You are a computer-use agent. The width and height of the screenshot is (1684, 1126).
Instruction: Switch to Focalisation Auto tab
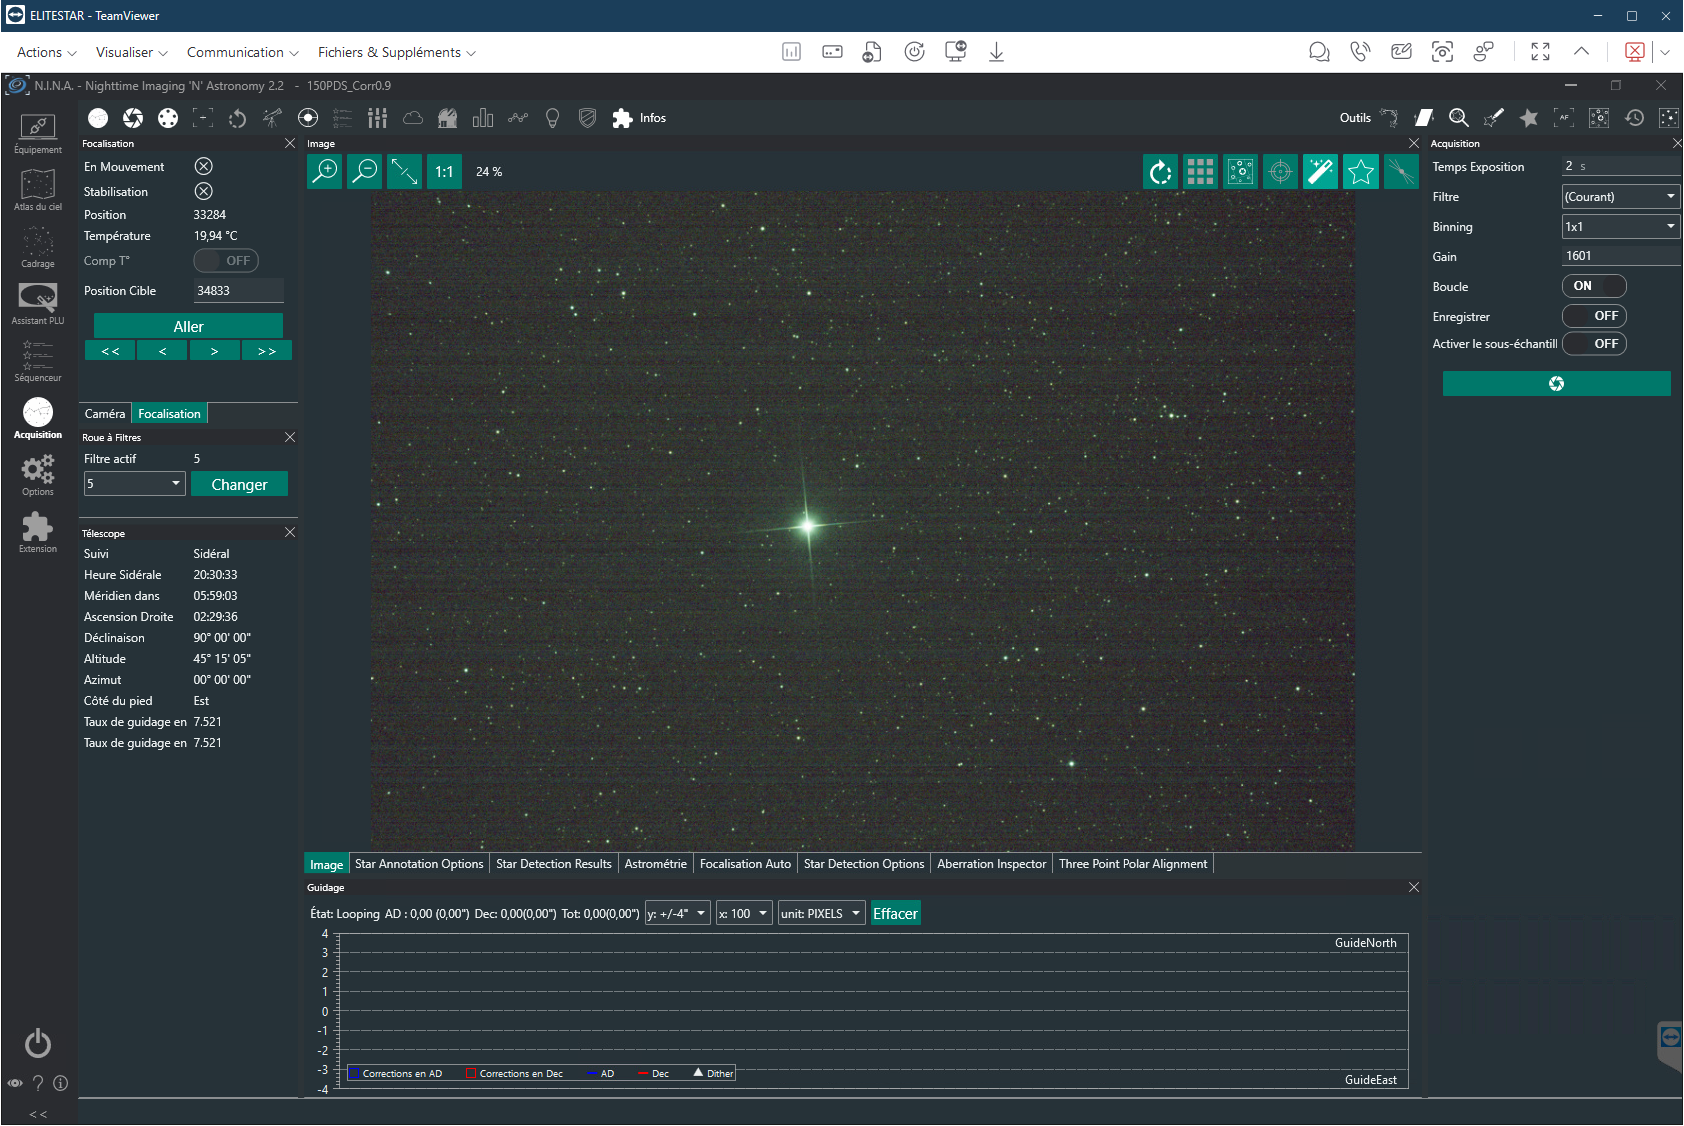tap(745, 864)
